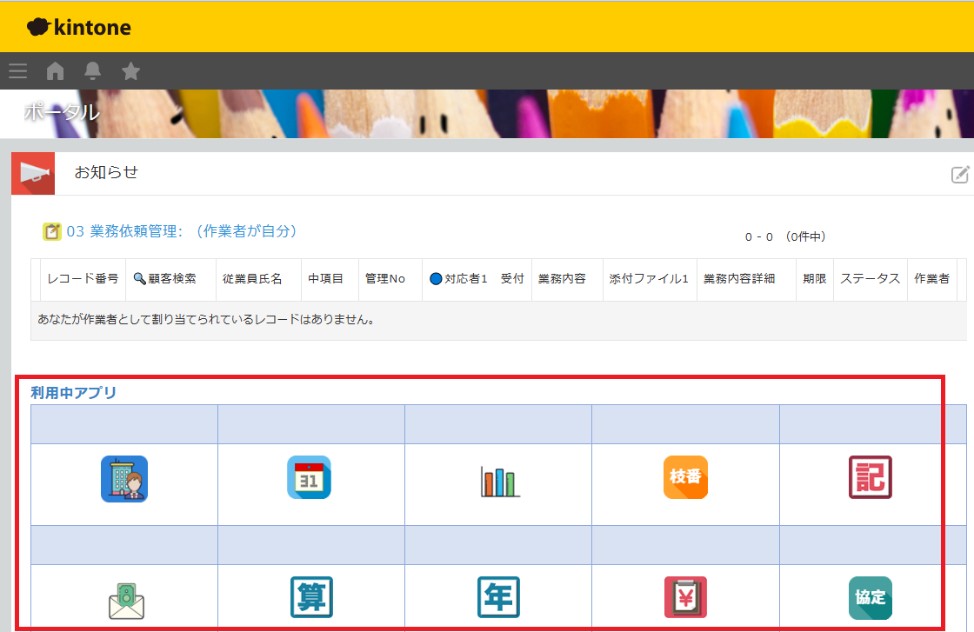Edit the お知らせ announcement with pencil icon
Viewport: 974px width, 632px height.
pos(960,174)
